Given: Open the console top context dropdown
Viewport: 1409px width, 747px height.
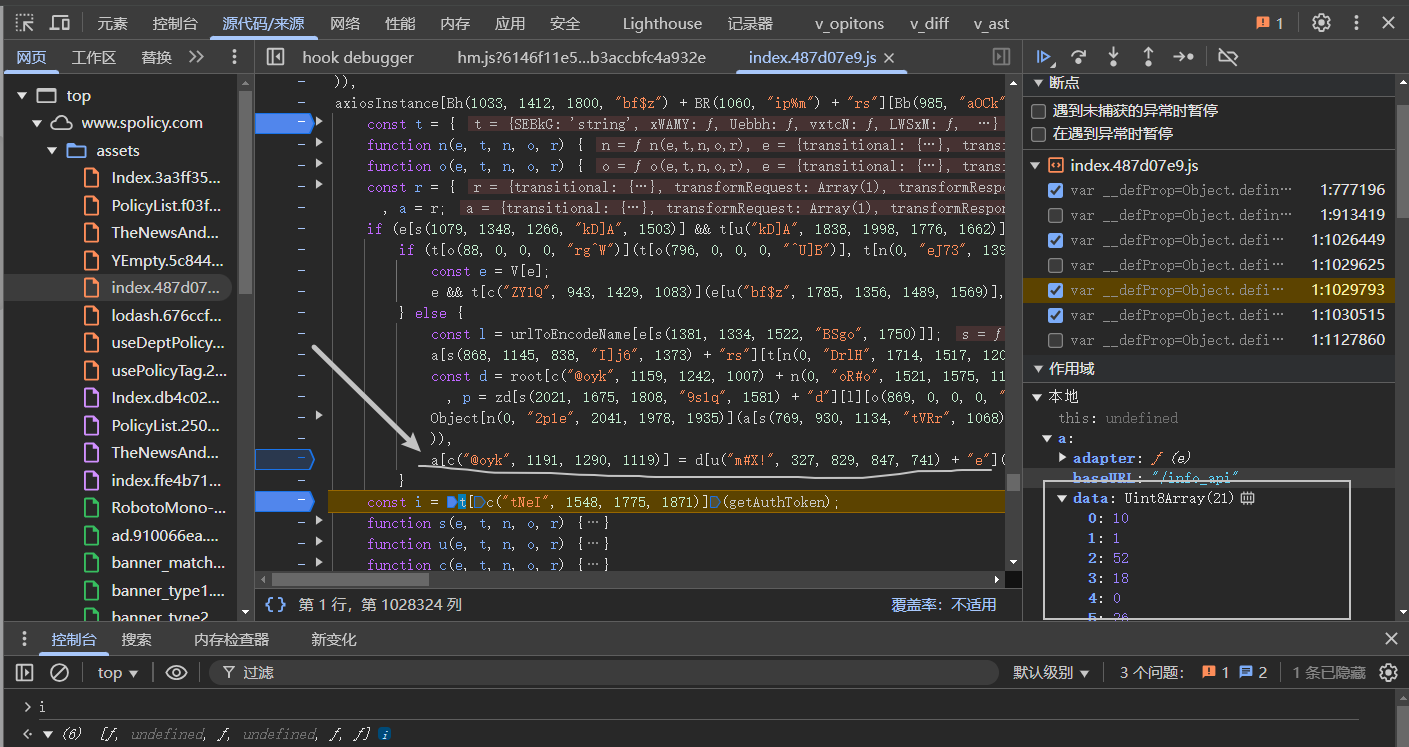Looking at the screenshot, I should point(118,673).
